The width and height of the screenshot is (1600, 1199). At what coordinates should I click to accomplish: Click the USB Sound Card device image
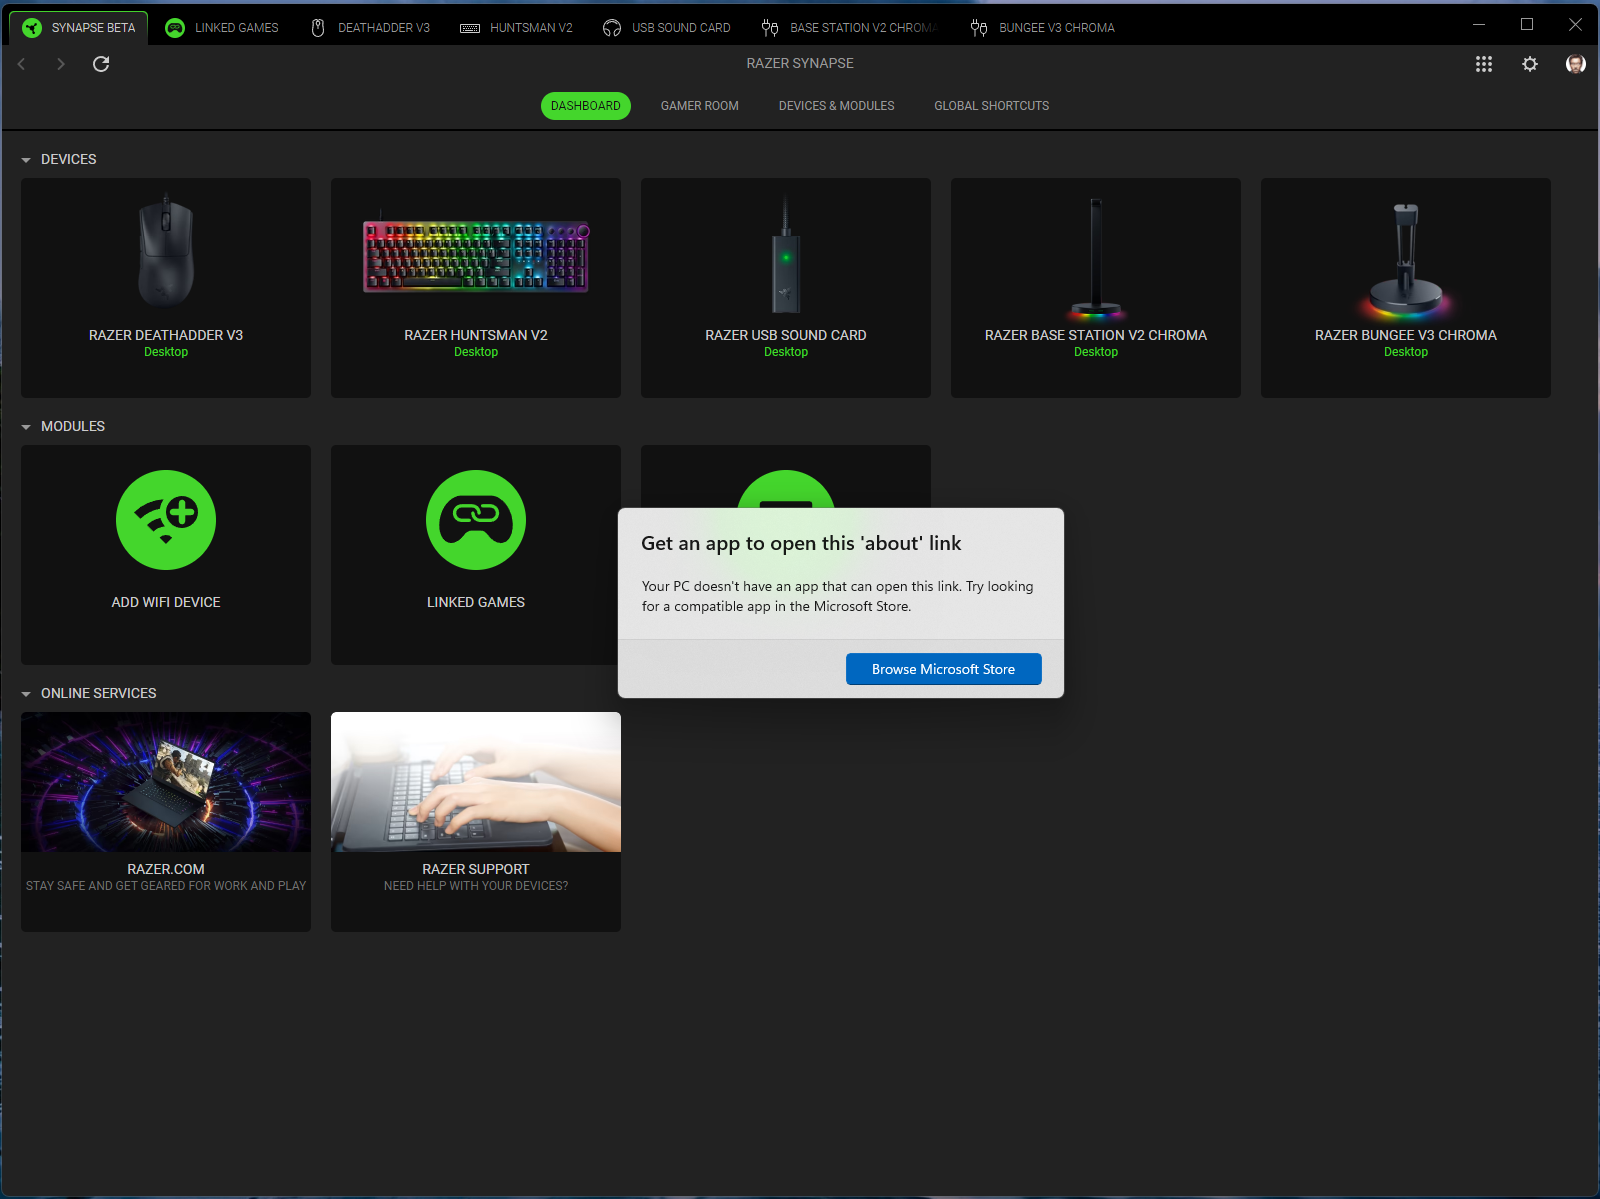tap(786, 255)
